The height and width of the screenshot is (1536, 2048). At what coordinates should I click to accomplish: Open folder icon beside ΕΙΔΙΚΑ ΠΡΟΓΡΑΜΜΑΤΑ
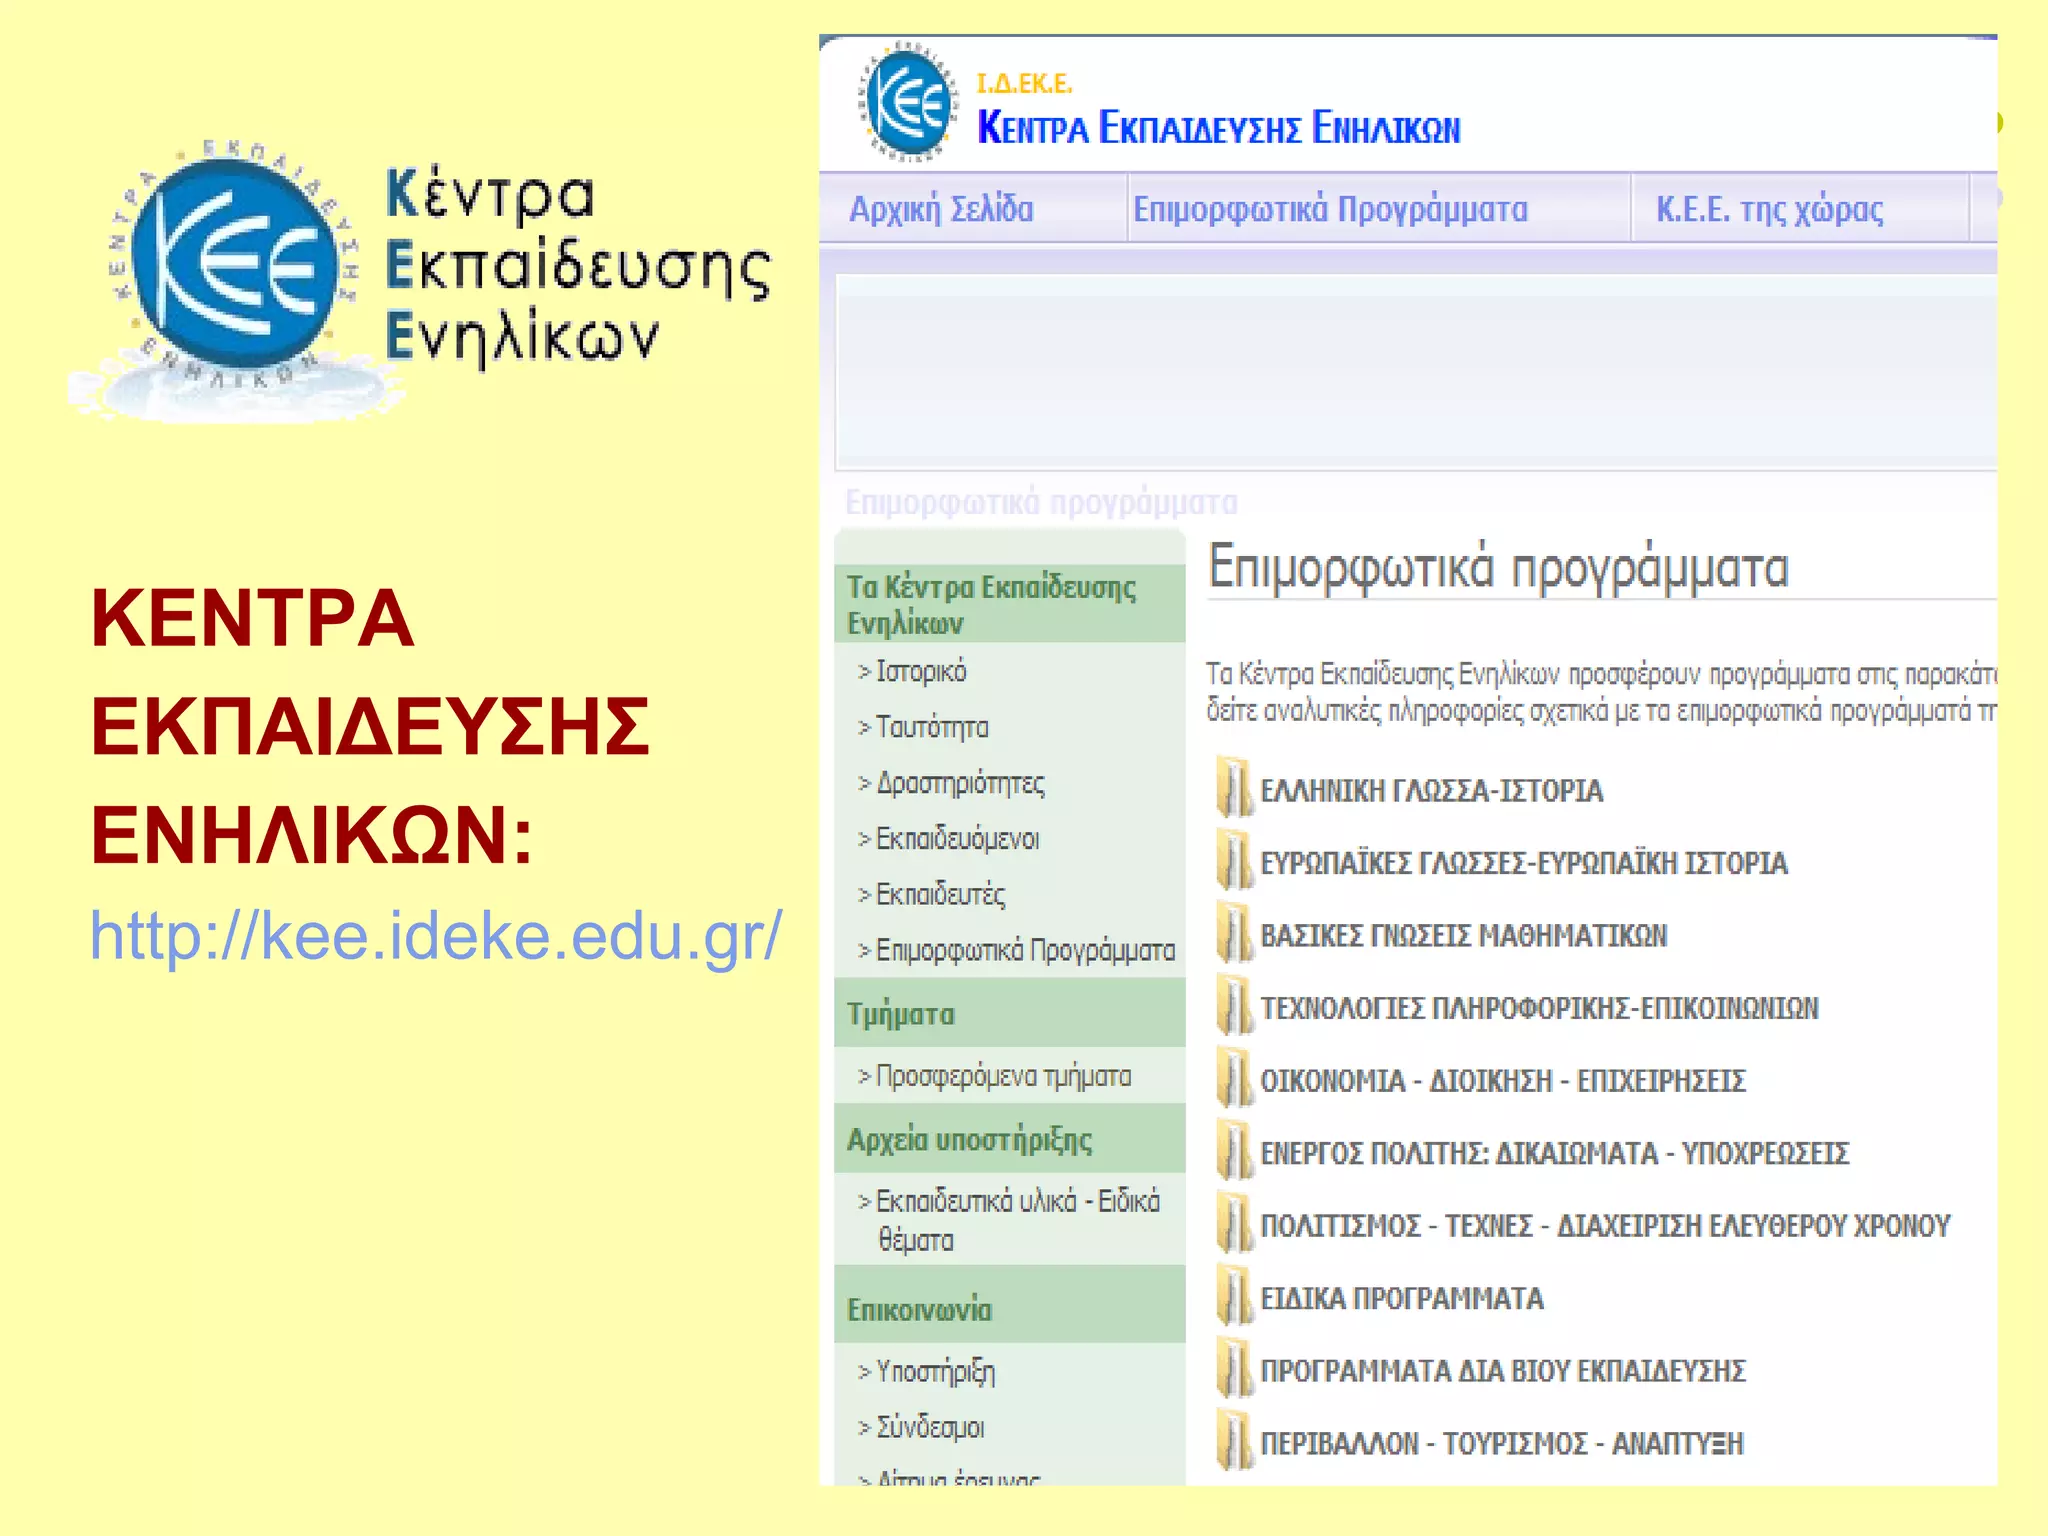[x=1234, y=1296]
